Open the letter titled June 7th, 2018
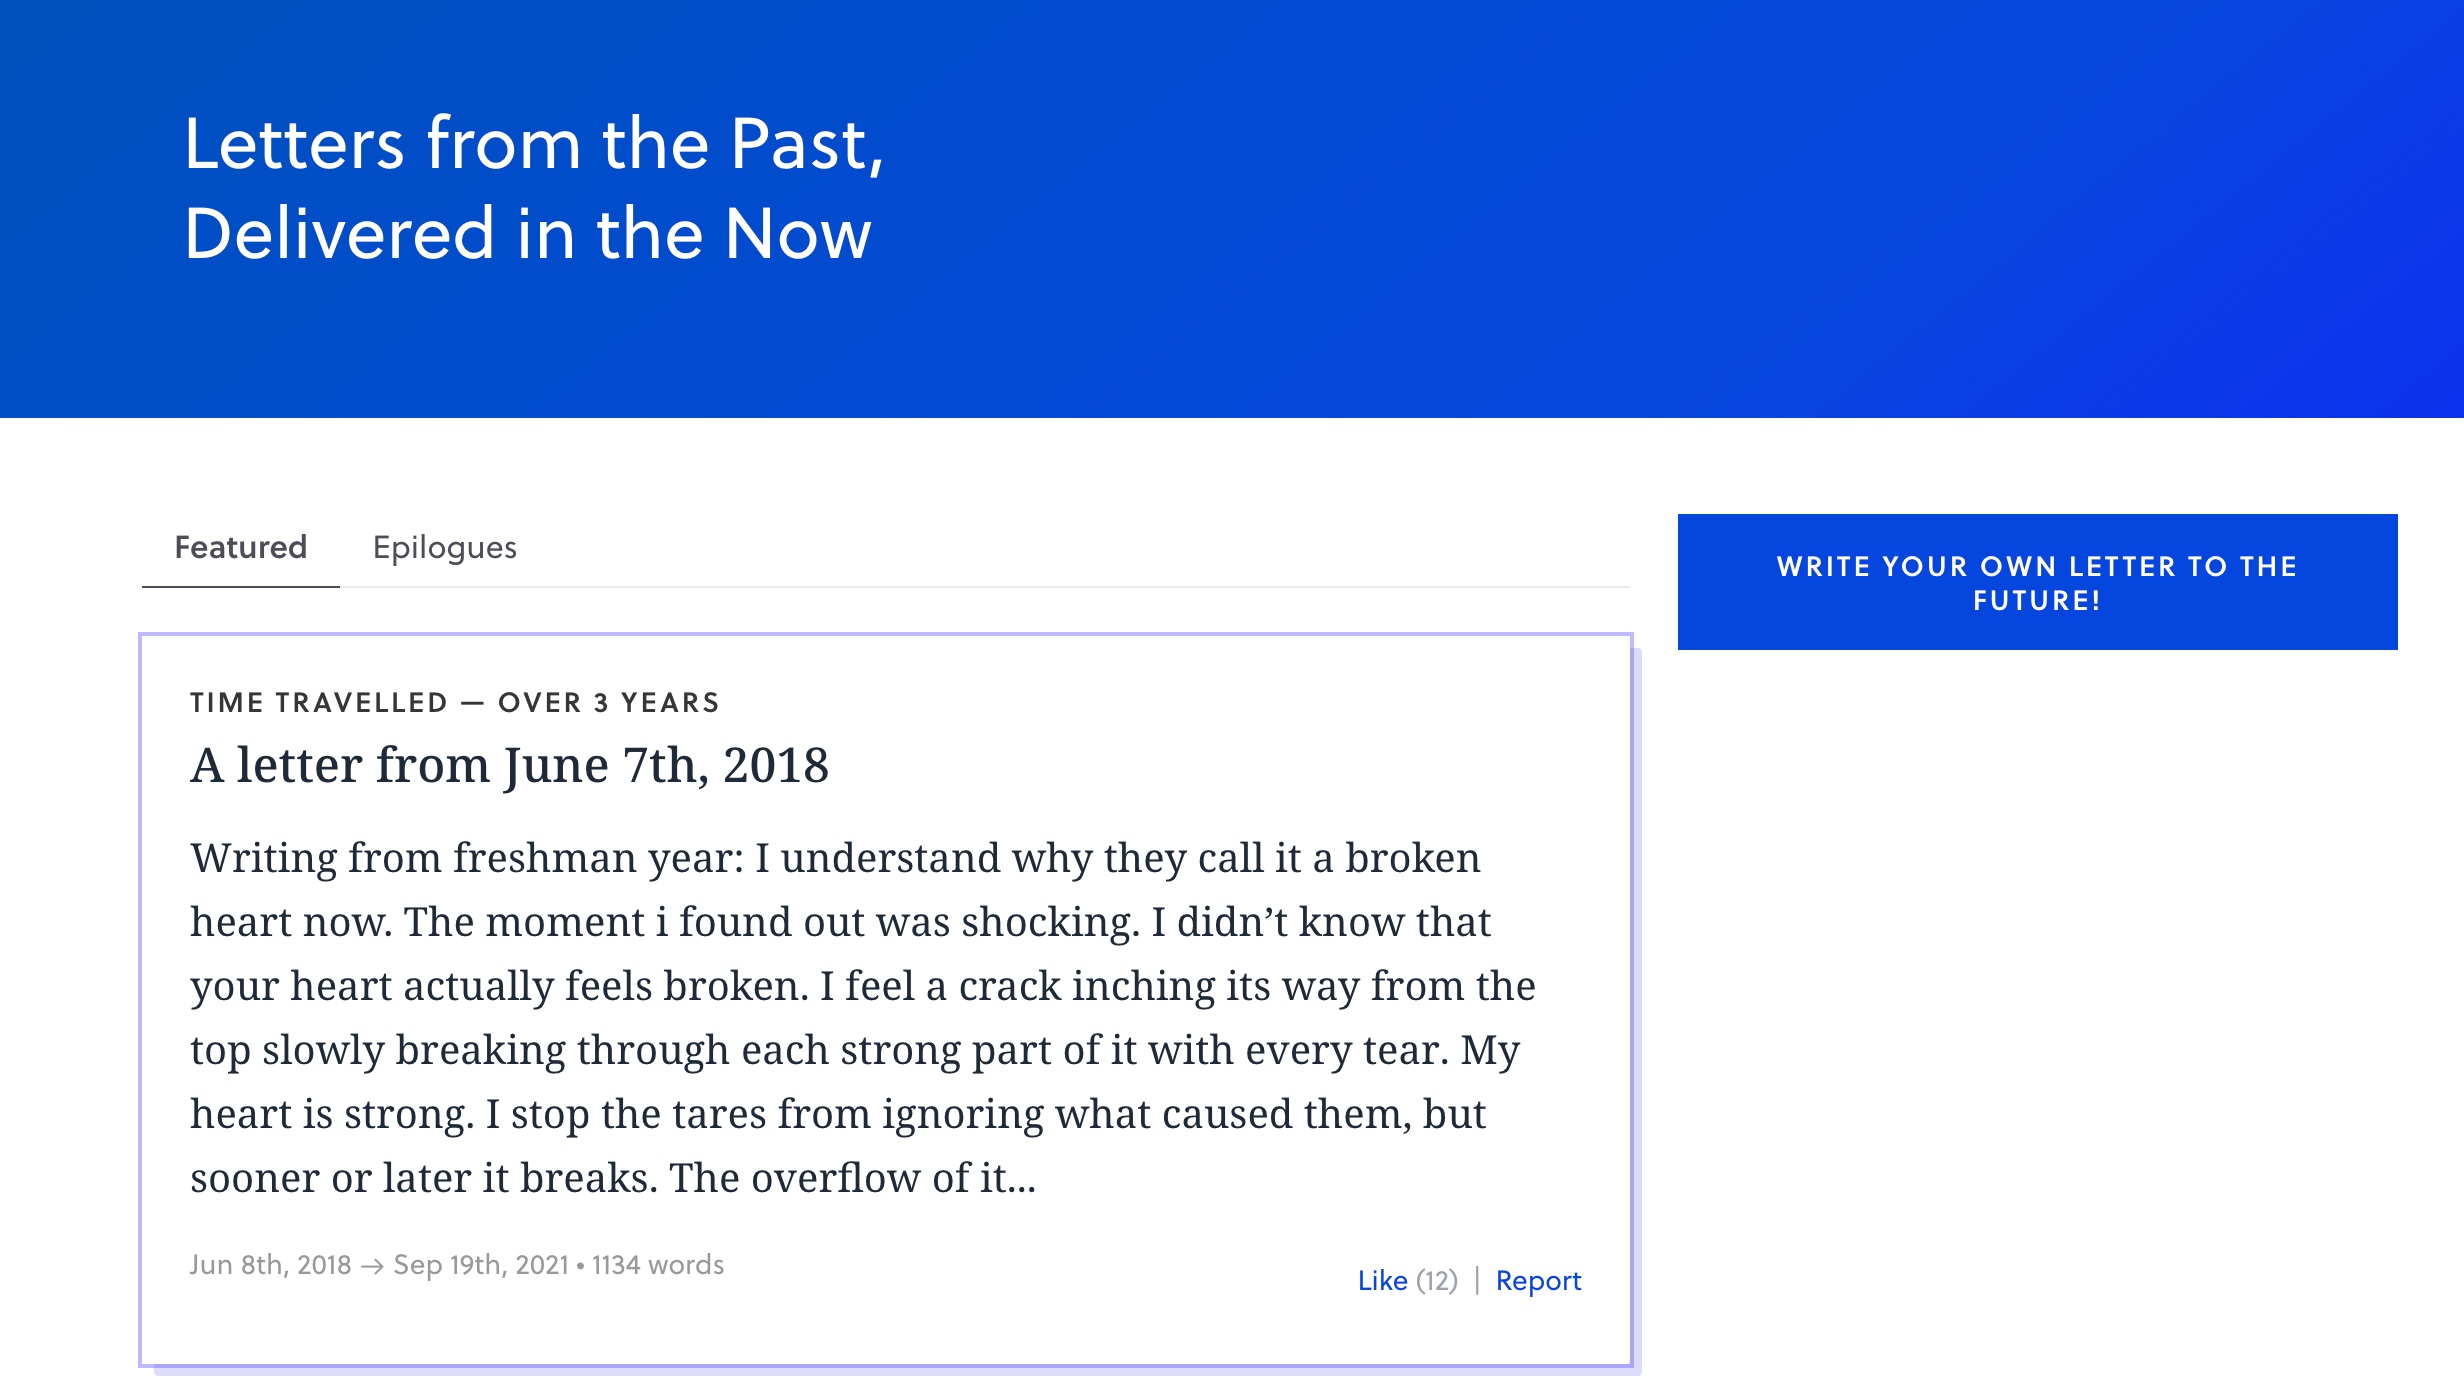Image resolution: width=2464 pixels, height=1386 pixels. [509, 765]
